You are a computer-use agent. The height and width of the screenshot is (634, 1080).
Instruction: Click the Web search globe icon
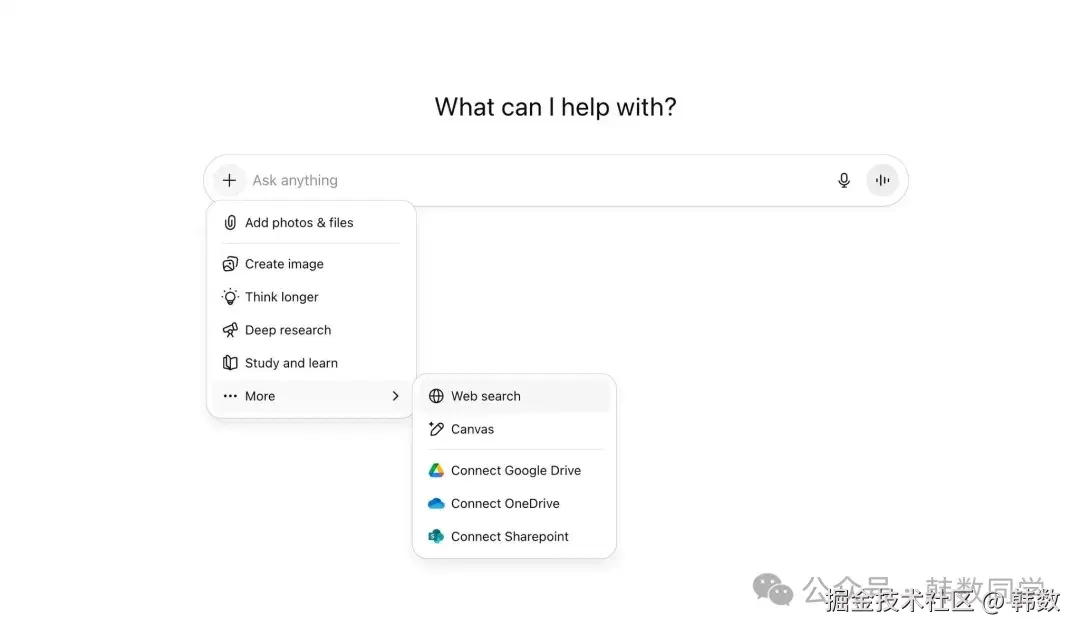(436, 396)
